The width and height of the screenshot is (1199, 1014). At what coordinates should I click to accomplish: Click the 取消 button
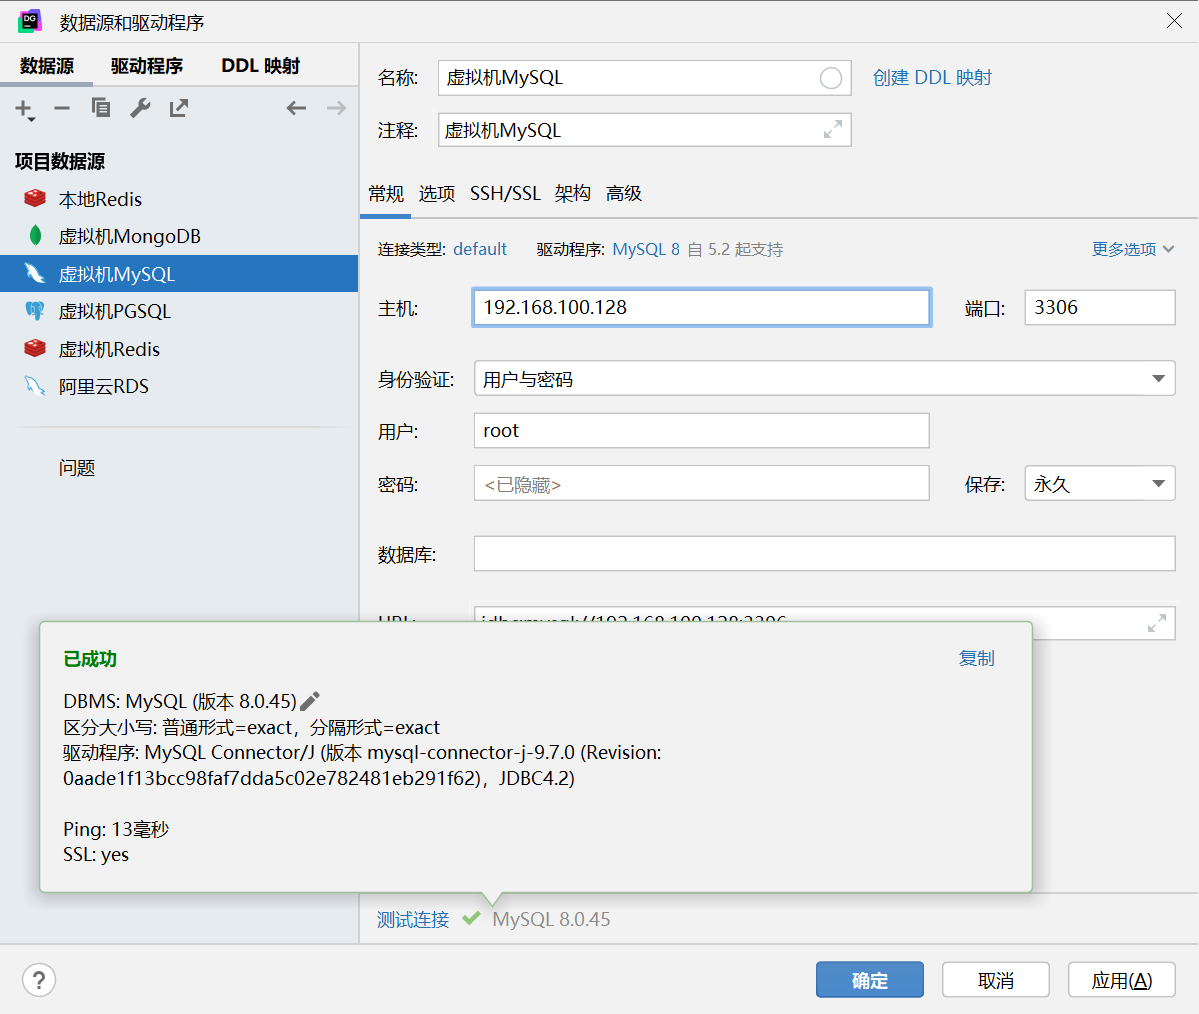click(996, 980)
